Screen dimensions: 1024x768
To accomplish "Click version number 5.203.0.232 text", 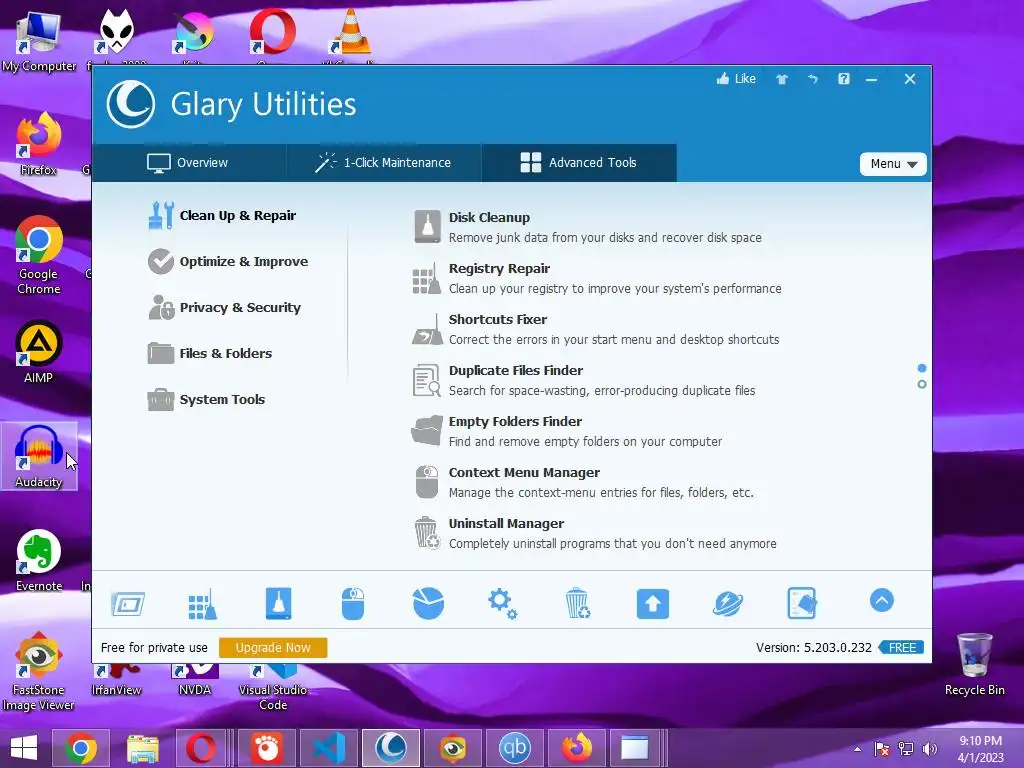I will click(x=837, y=648).
